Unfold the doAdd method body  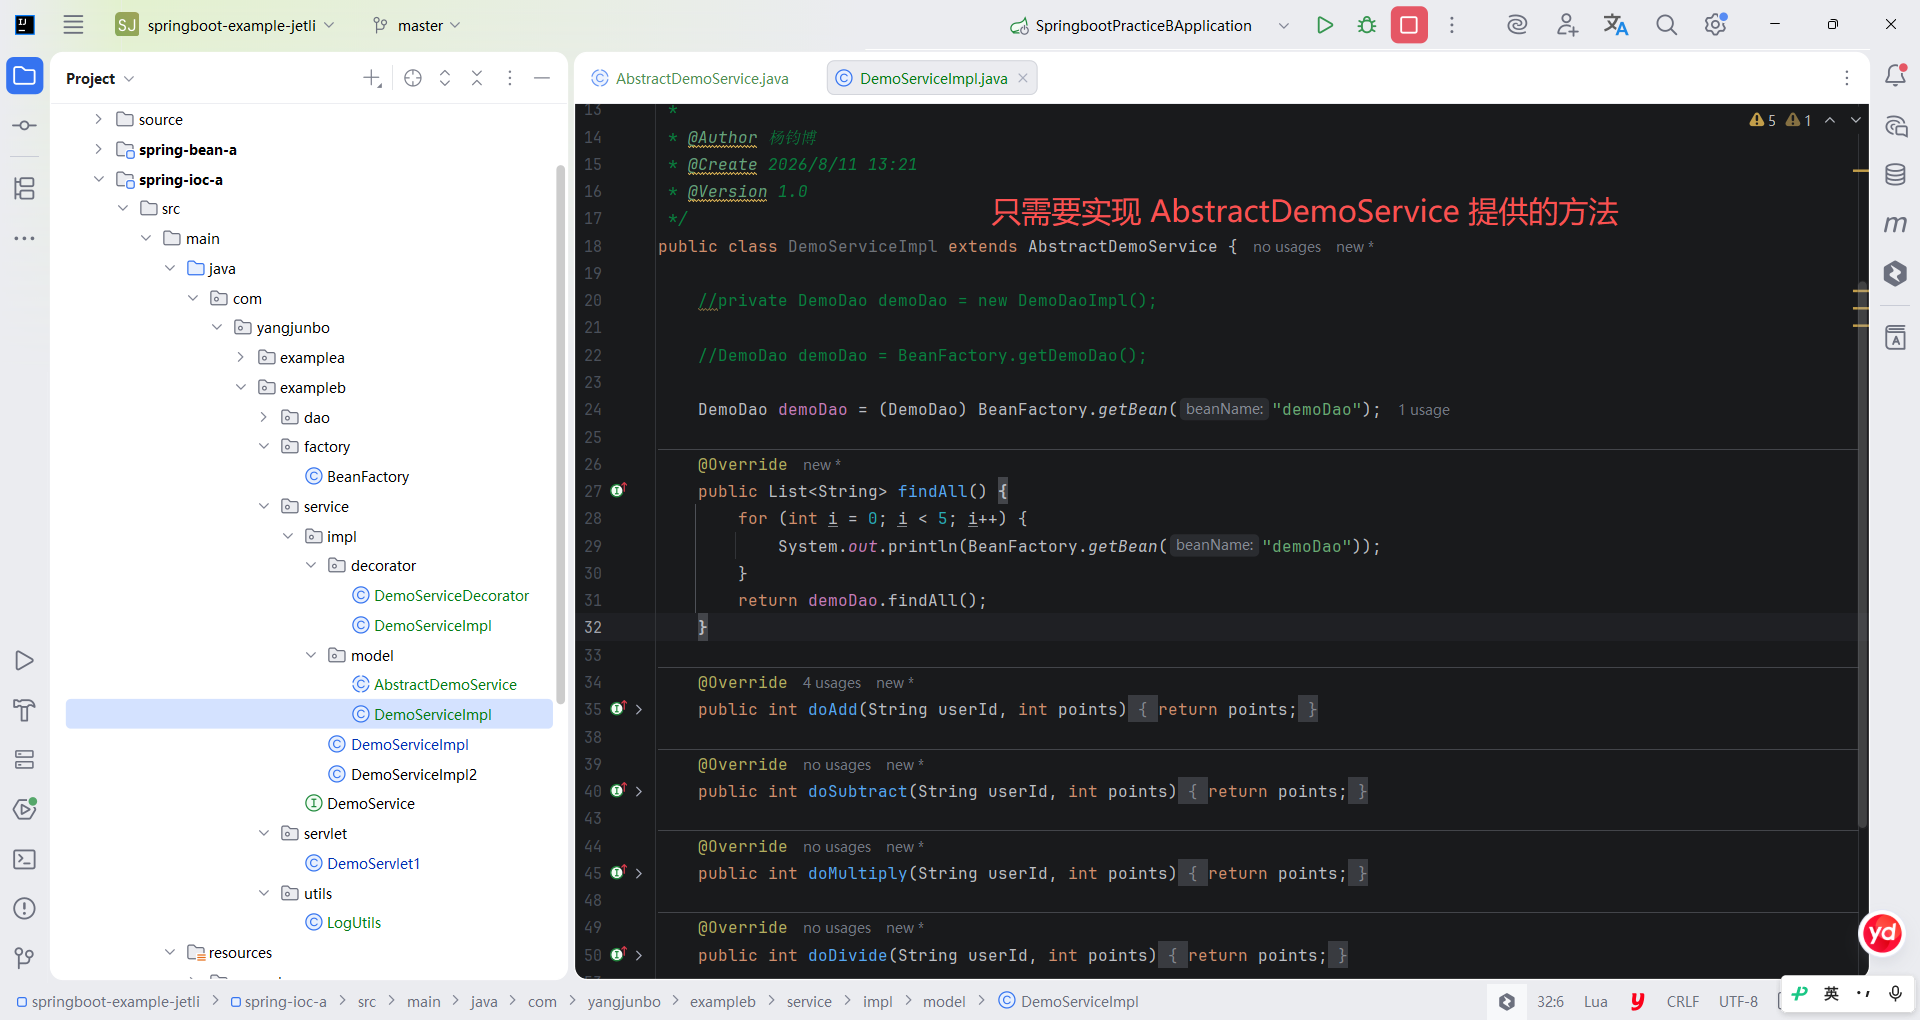point(639,709)
